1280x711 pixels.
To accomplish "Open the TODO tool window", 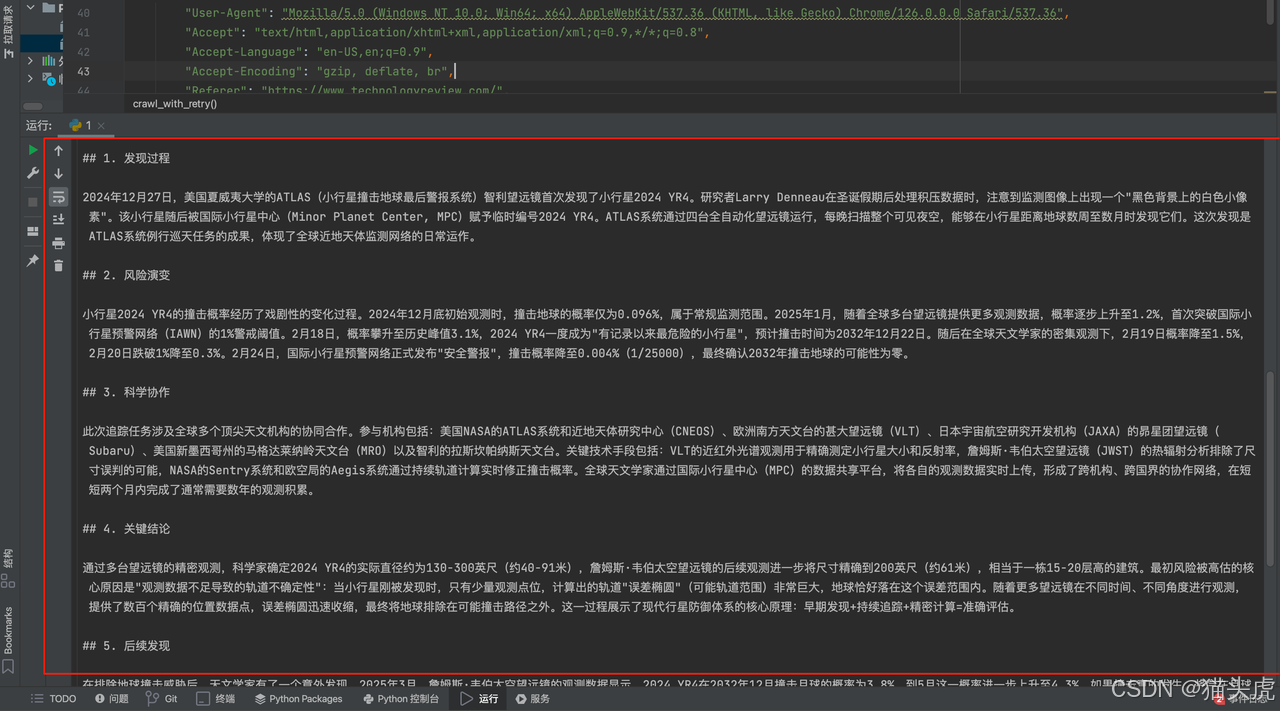I will click(54, 699).
